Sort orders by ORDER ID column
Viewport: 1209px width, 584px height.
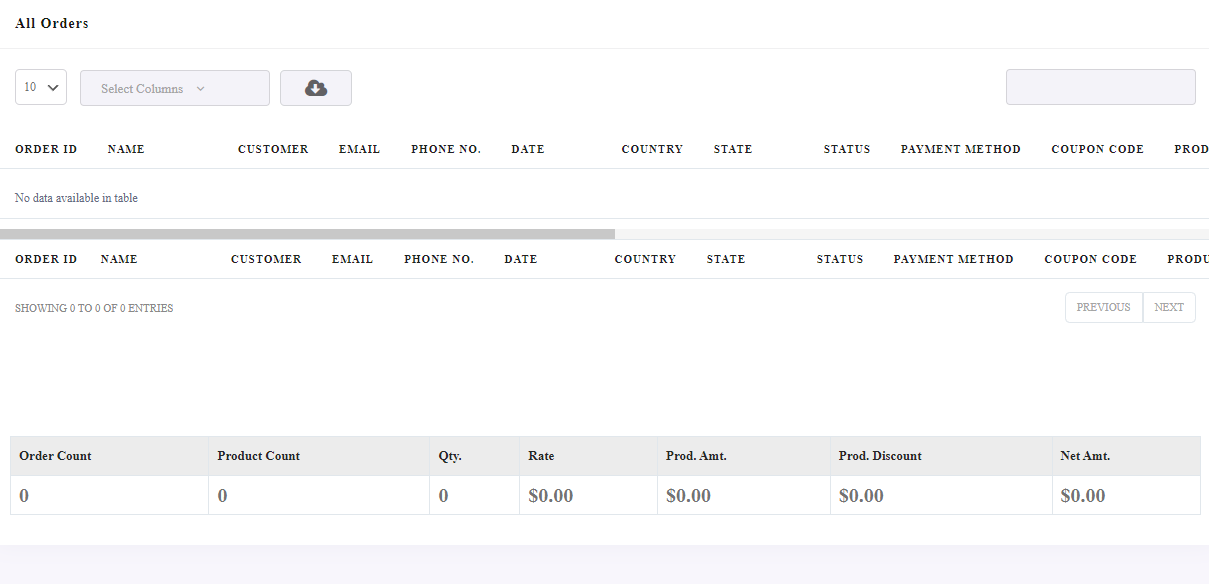pos(46,149)
